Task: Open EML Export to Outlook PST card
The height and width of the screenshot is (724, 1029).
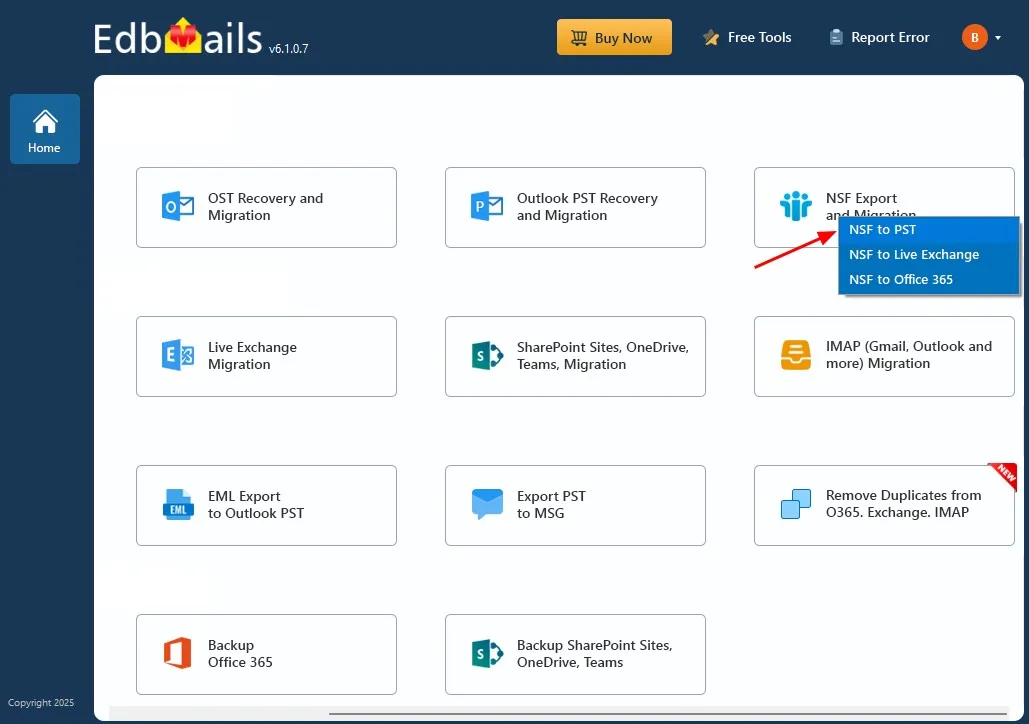Action: pos(266,505)
